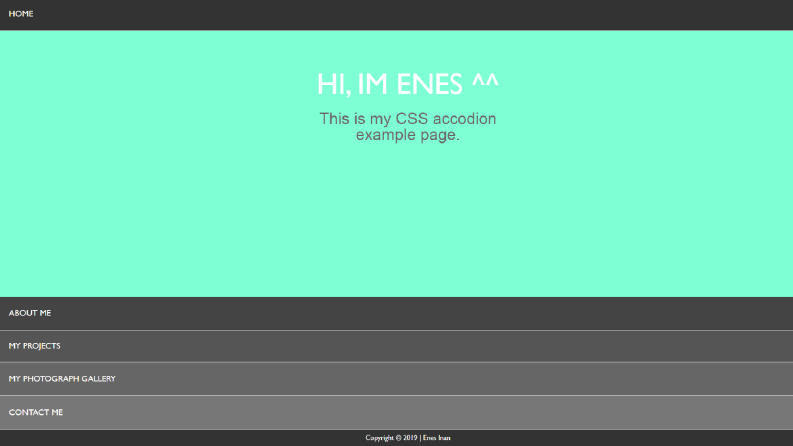This screenshot has height=446, width=793.
Task: Click the 'Copyright © 2019 | Enes Inan' footer text
Action: (408, 438)
